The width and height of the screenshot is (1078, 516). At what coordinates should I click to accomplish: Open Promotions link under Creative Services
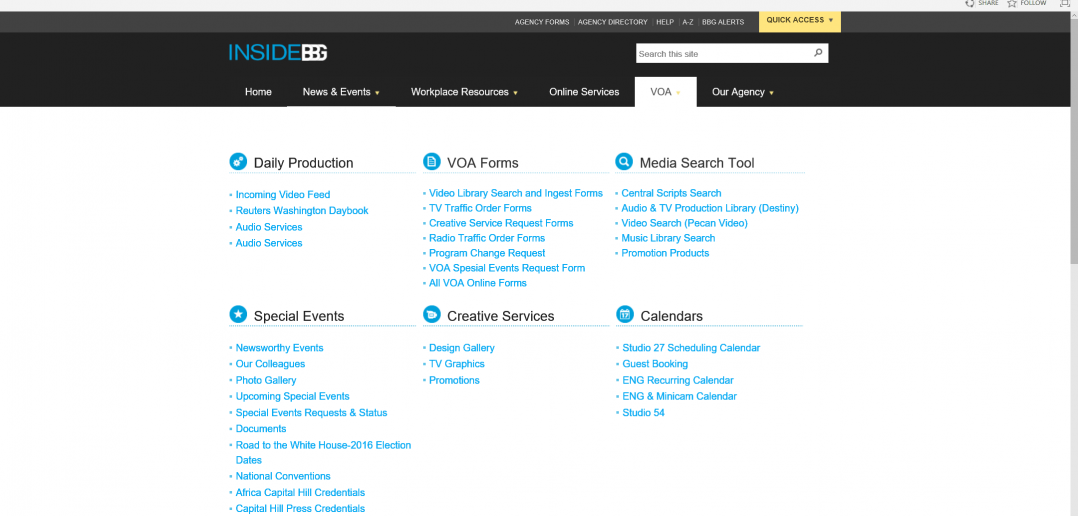454,381
